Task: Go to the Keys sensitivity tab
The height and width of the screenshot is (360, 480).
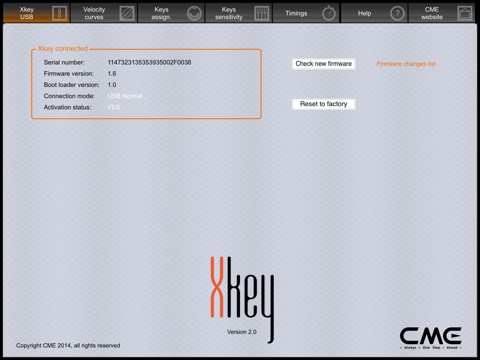Action: point(239,13)
